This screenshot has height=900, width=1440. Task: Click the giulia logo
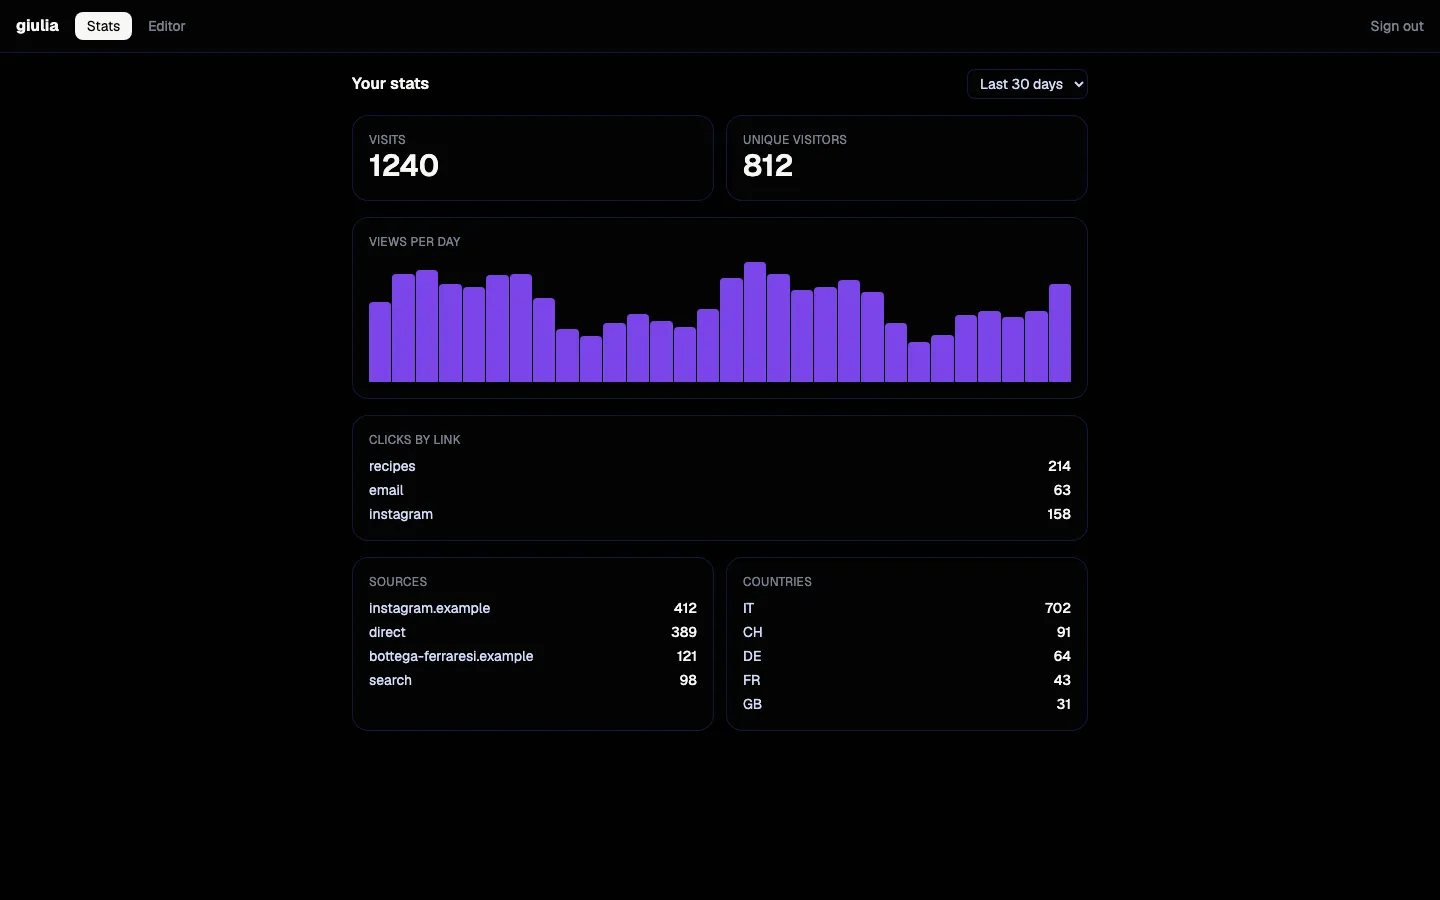tap(37, 26)
